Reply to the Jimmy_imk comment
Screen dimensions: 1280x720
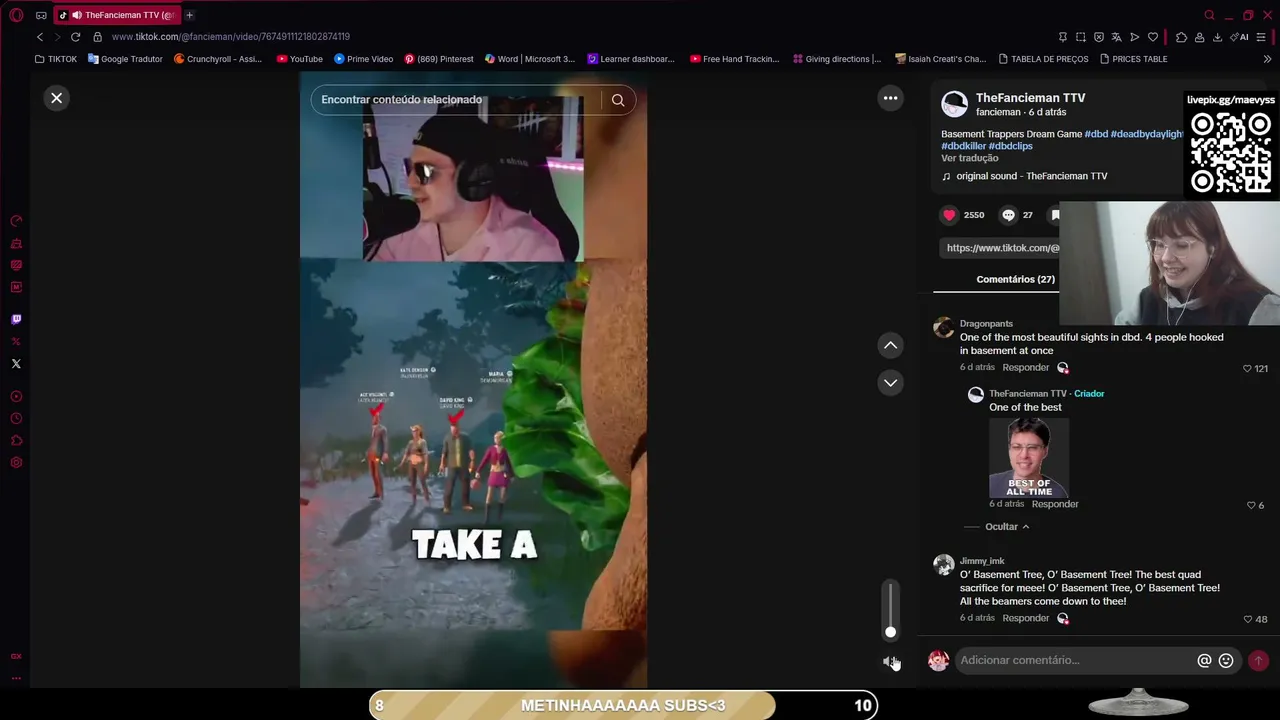click(x=1025, y=618)
